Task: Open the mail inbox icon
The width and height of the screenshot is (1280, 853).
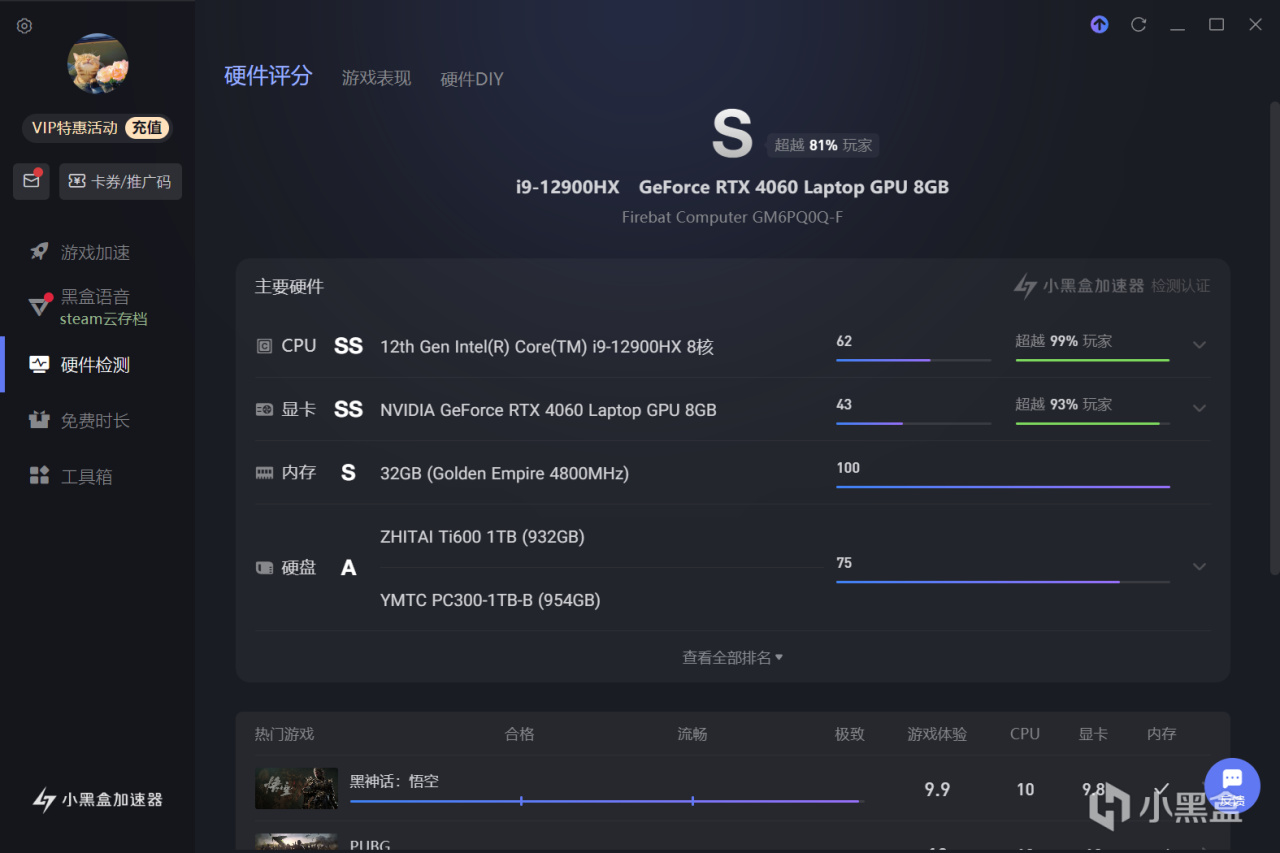Action: click(31, 181)
